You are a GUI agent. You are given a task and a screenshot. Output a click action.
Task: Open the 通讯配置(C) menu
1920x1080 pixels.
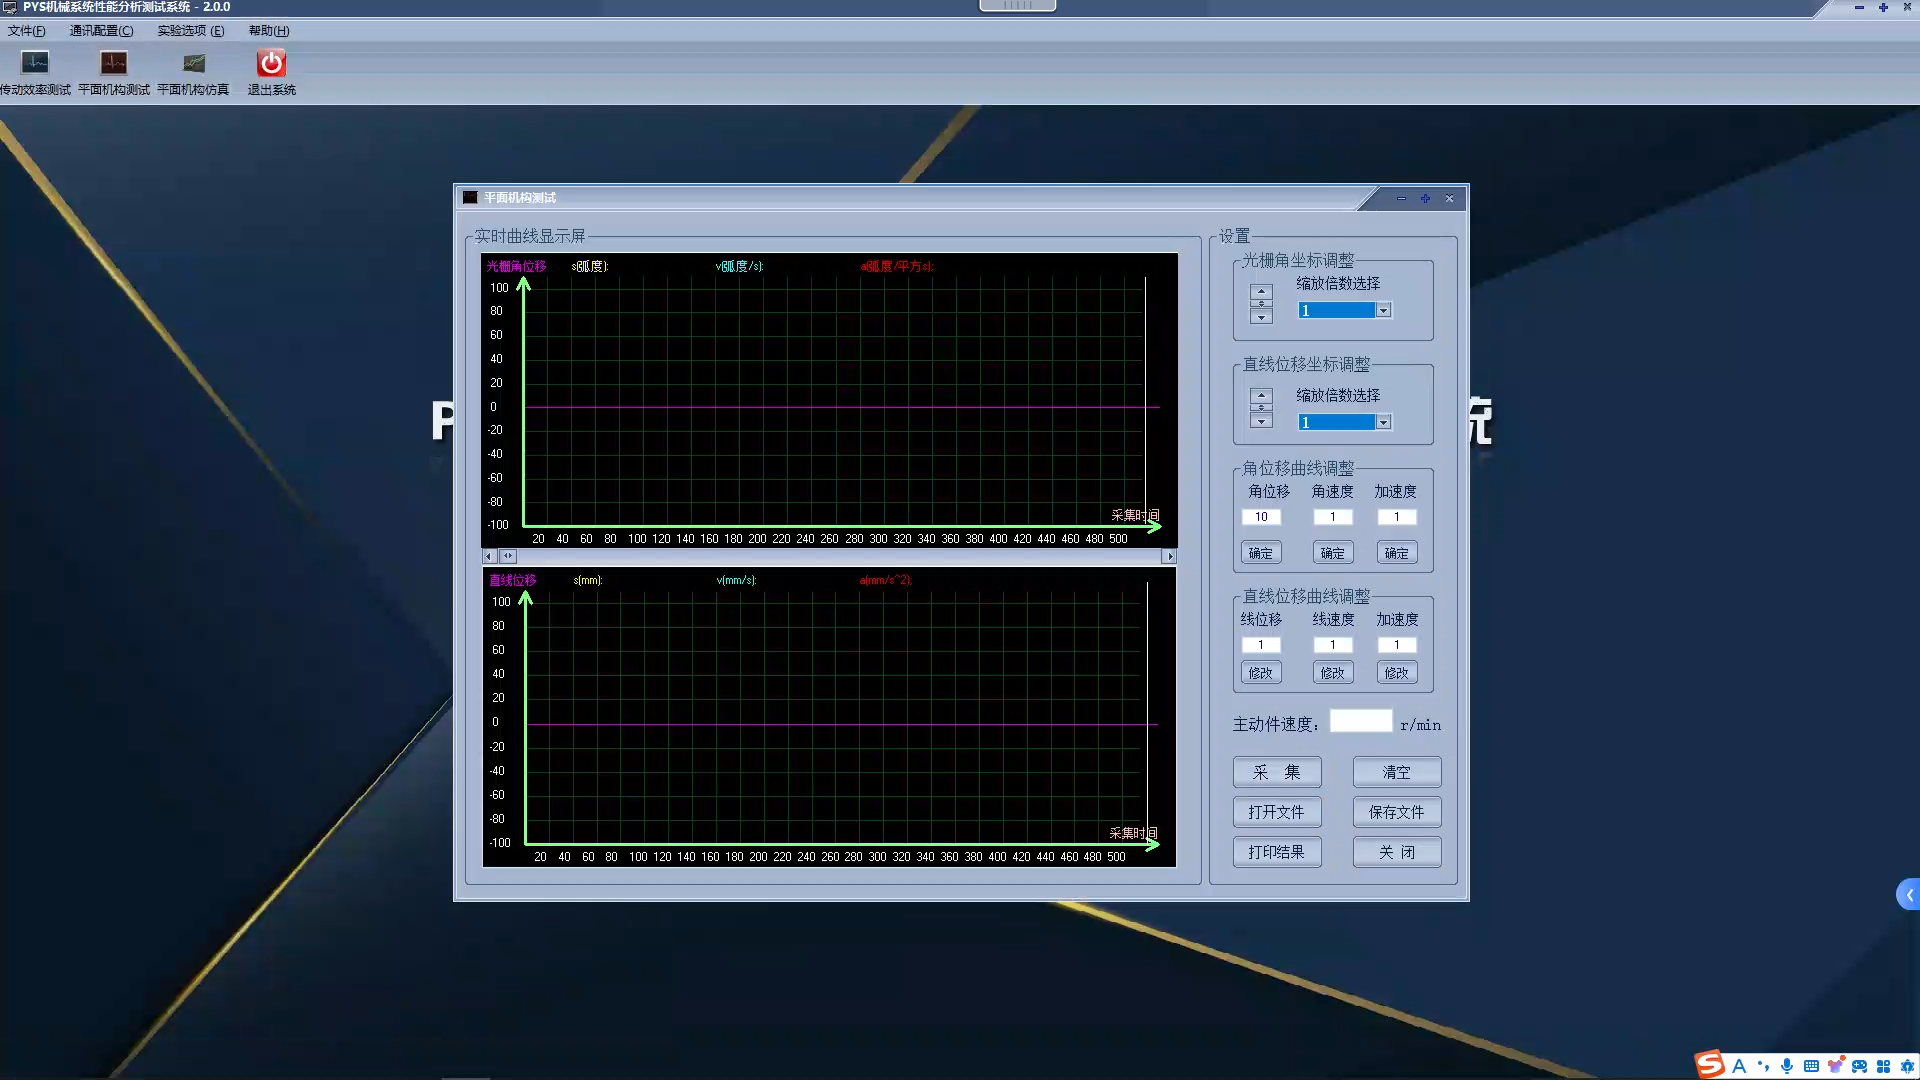click(101, 31)
